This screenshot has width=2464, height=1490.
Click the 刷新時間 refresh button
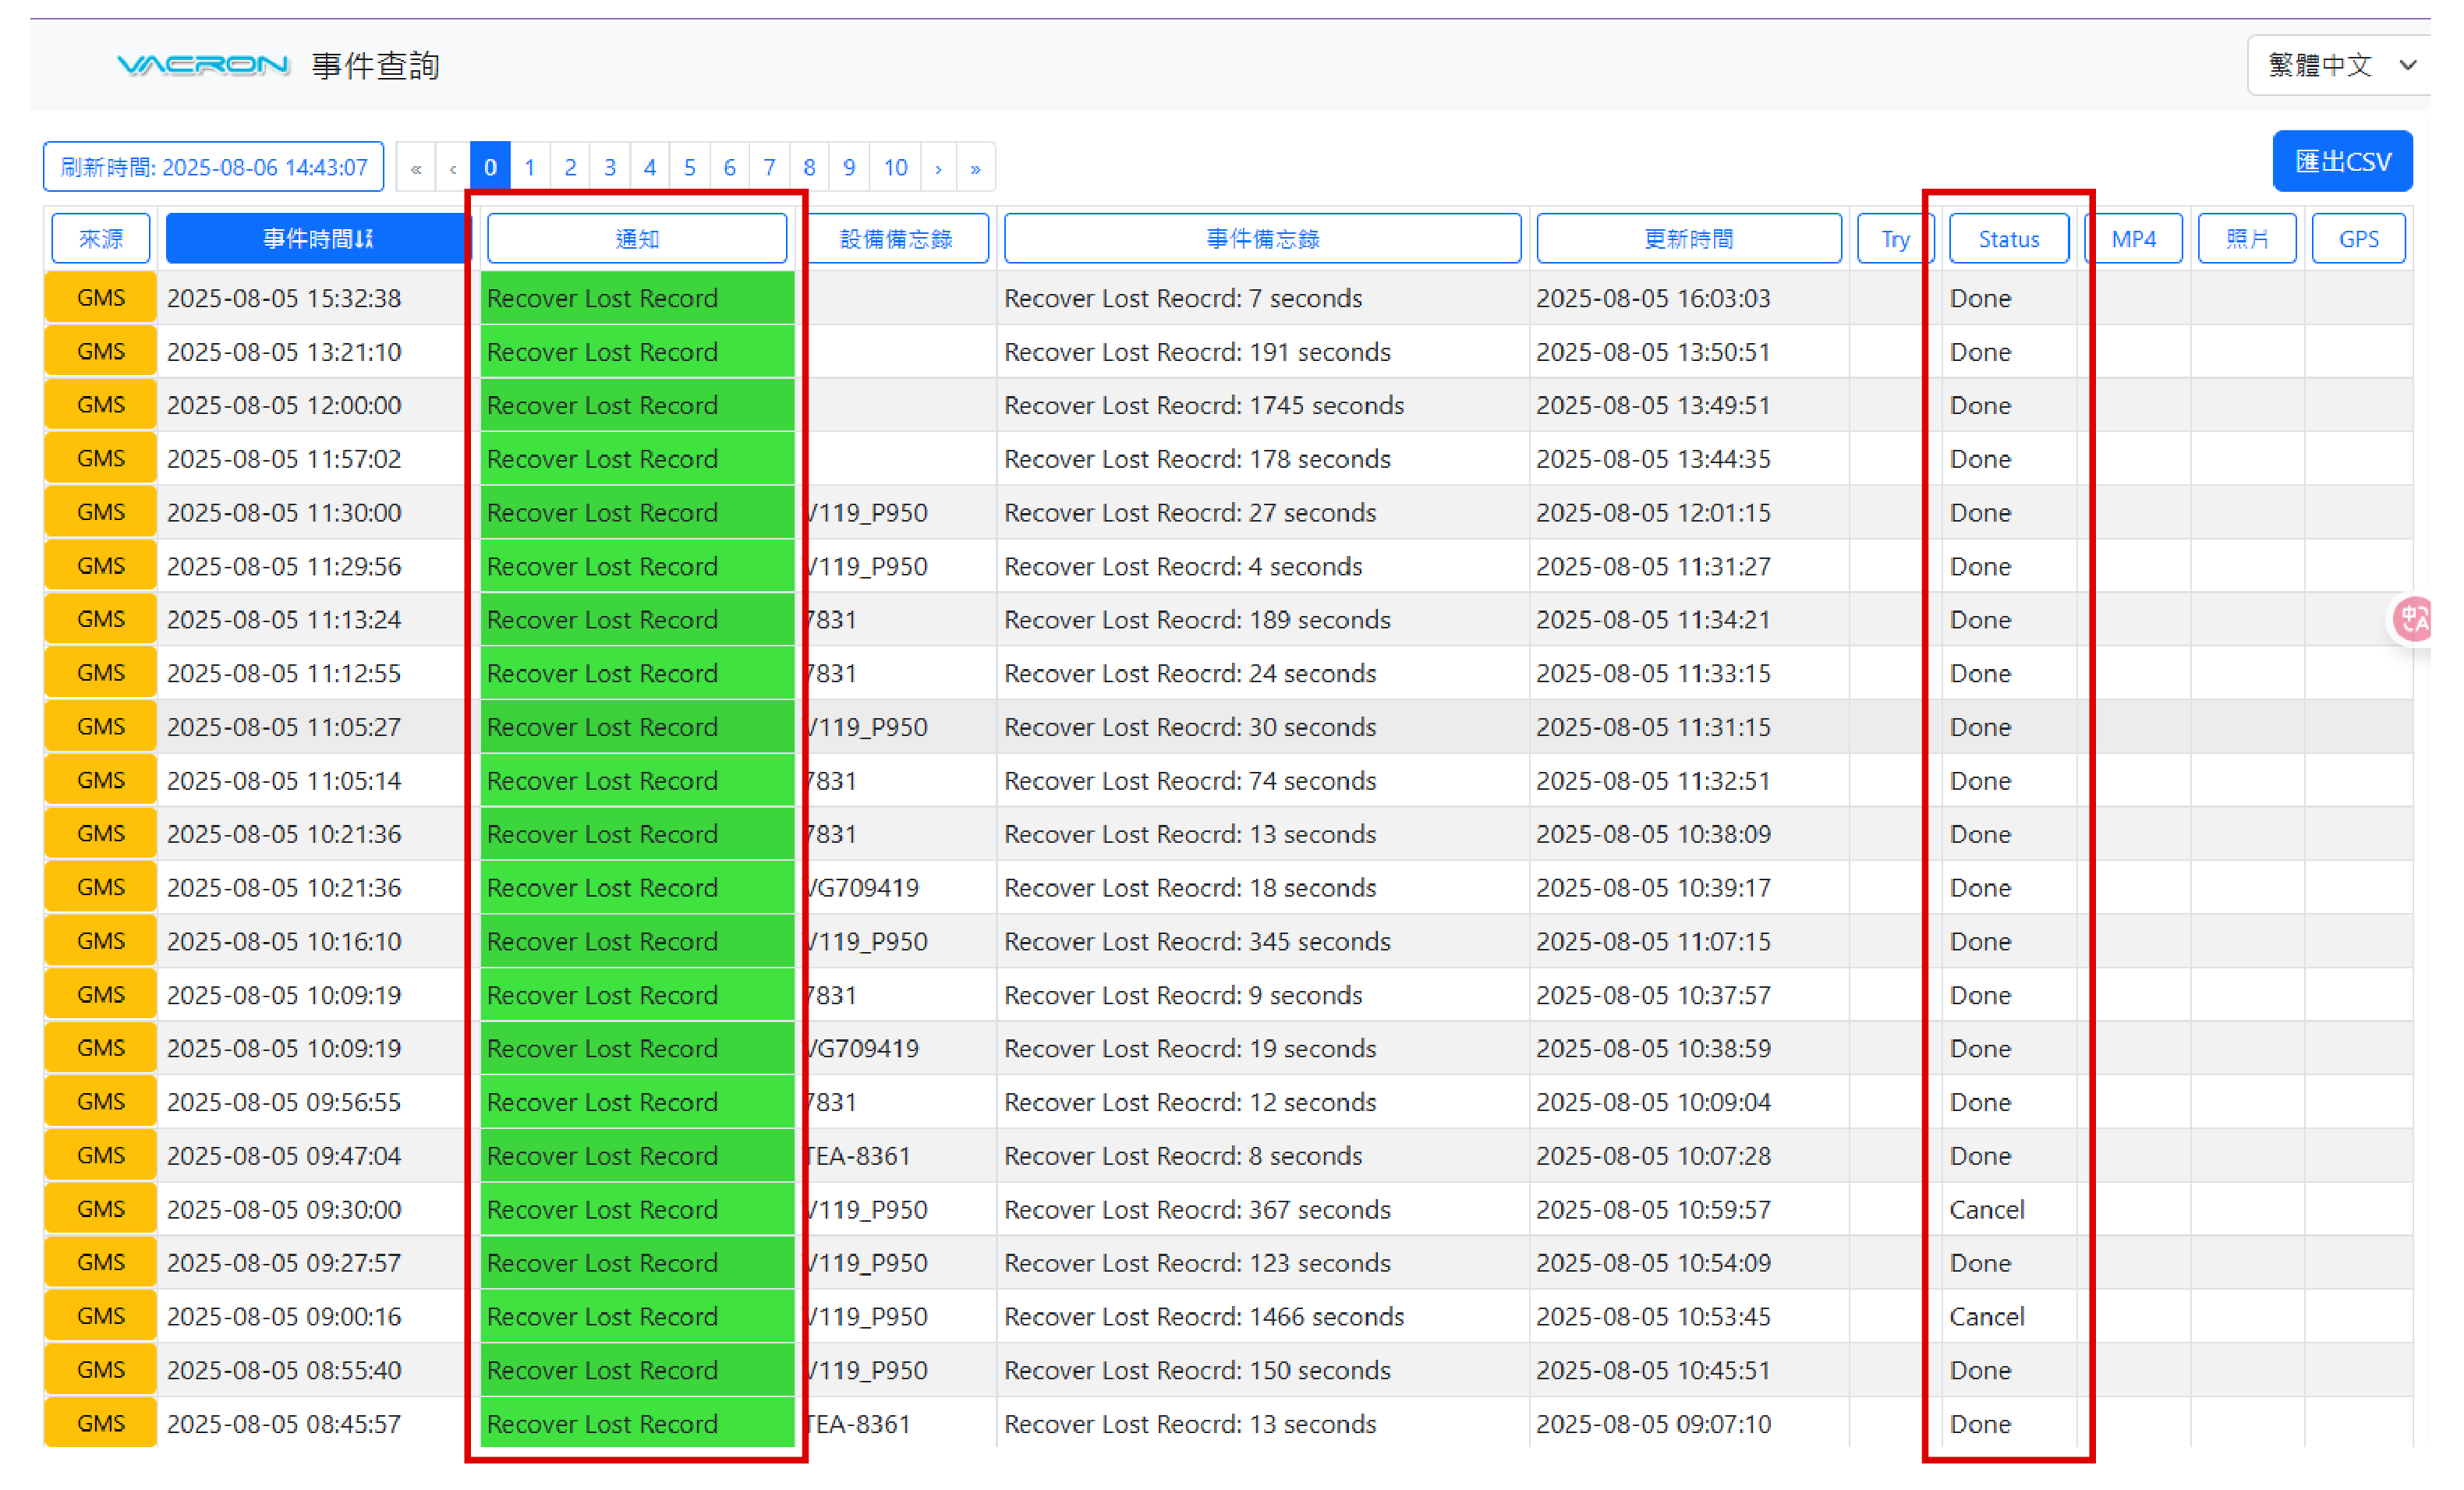coord(214,167)
